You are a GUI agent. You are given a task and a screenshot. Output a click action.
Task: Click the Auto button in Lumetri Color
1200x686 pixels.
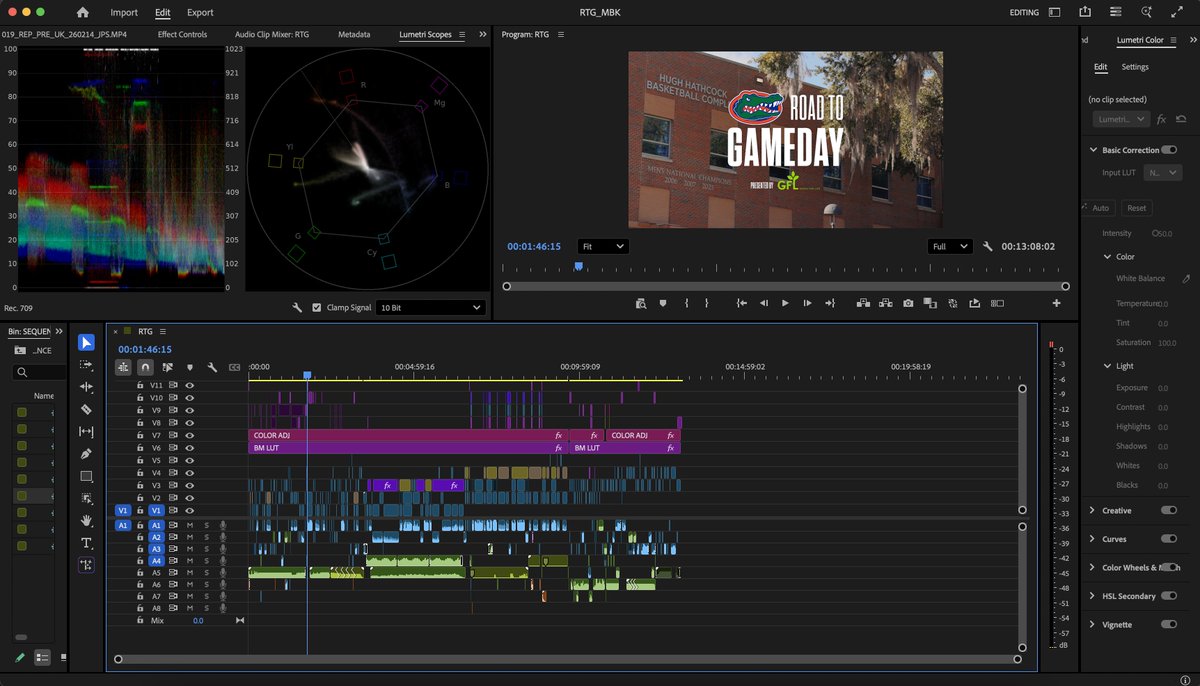1100,208
